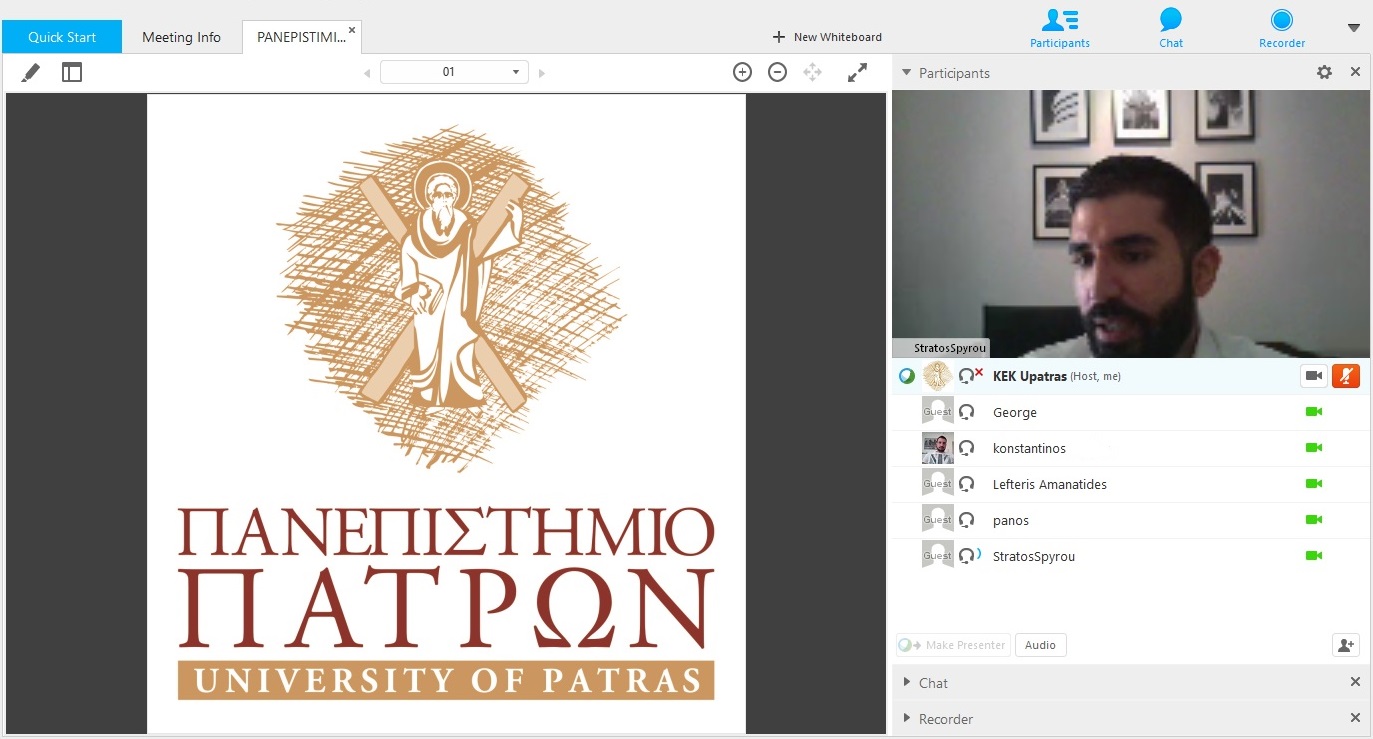
Task: Close the Recorder panel section
Action: 1355,718
